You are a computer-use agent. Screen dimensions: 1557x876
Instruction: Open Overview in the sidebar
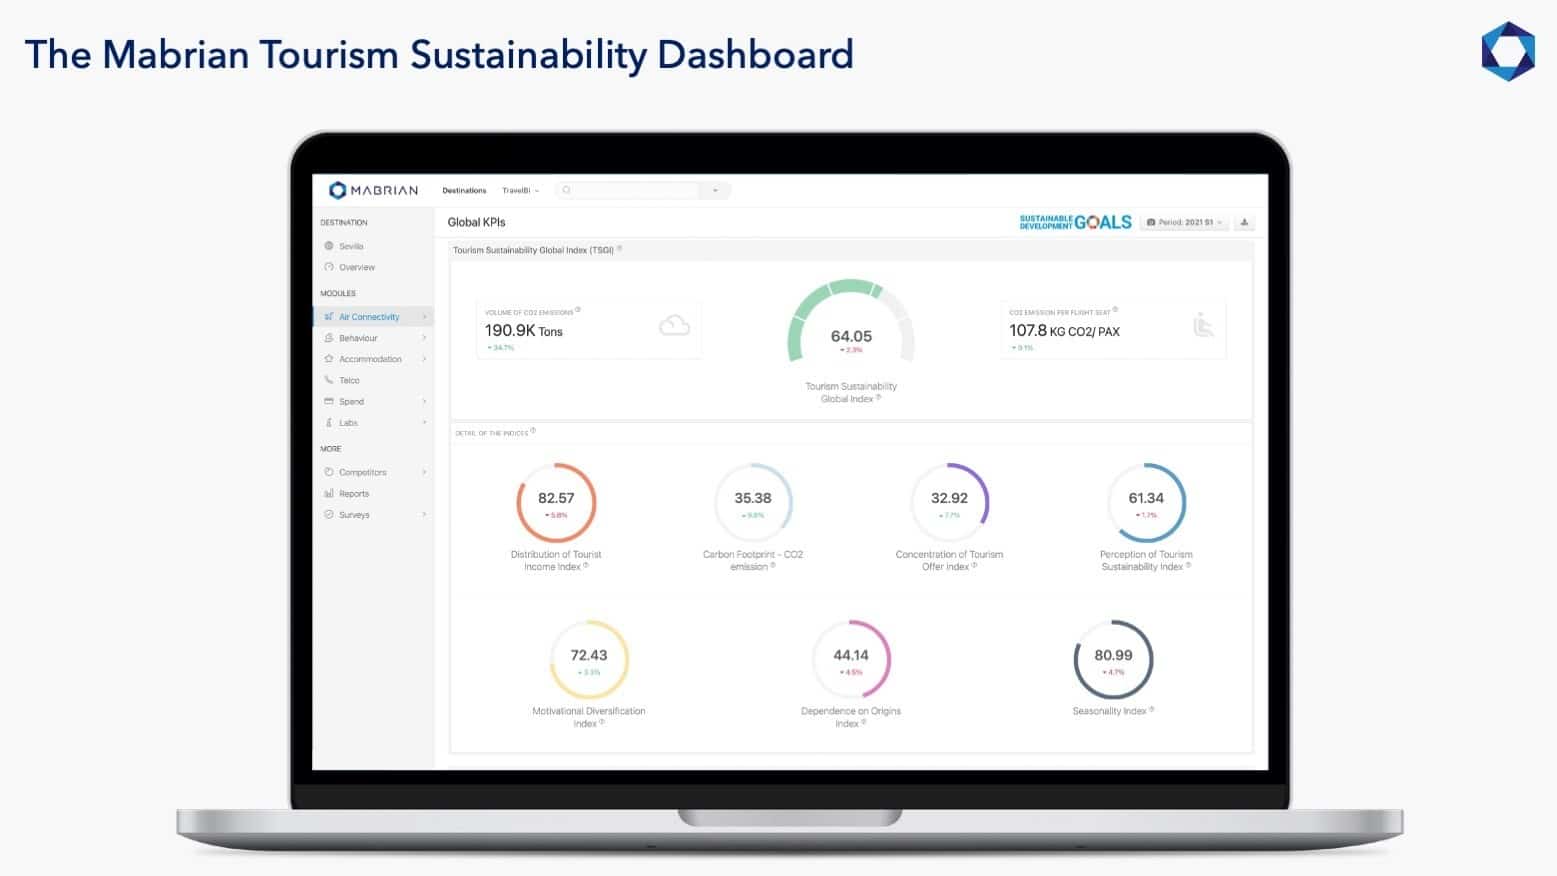(357, 267)
